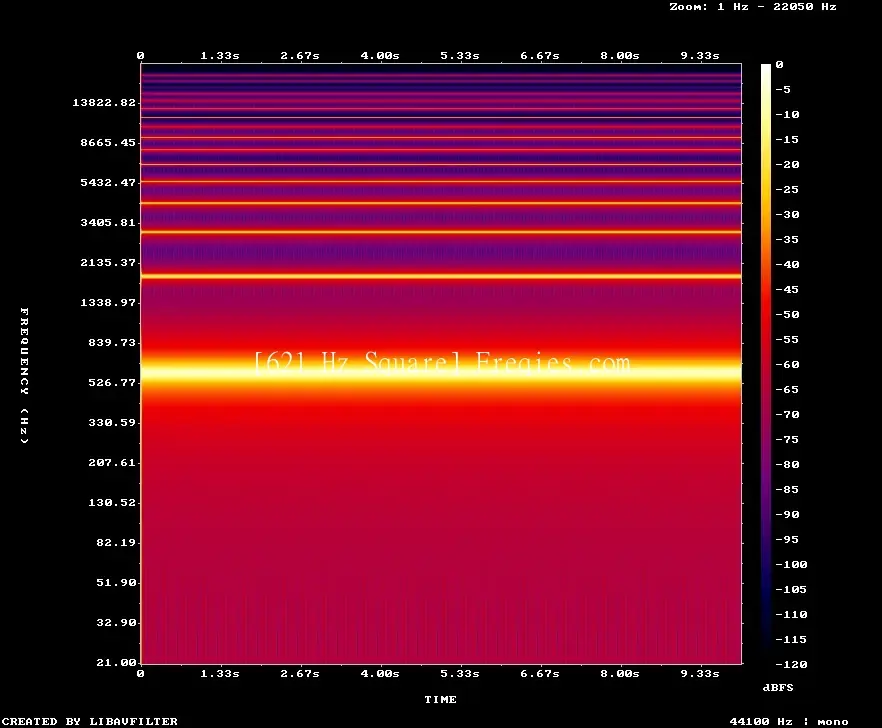
Task: Click frequency label "130.52"
Action: point(112,502)
